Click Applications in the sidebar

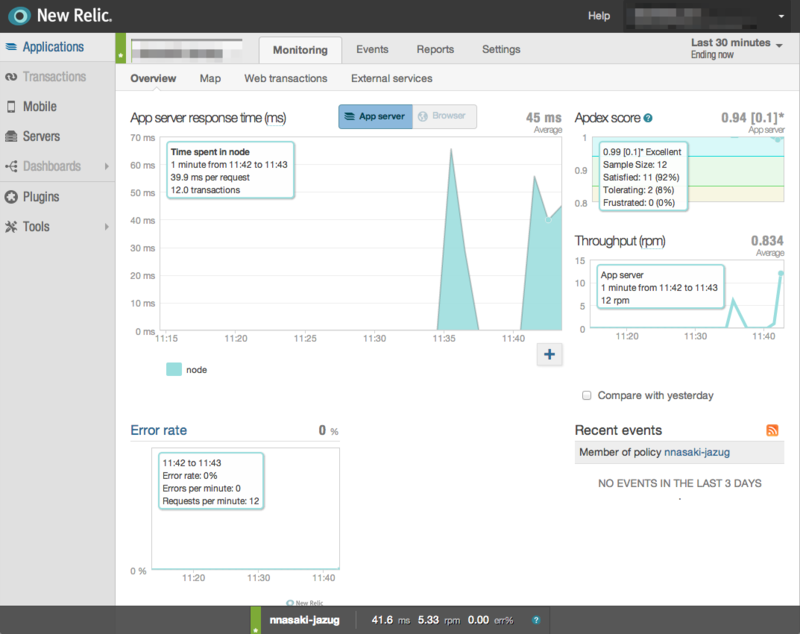[x=53, y=47]
